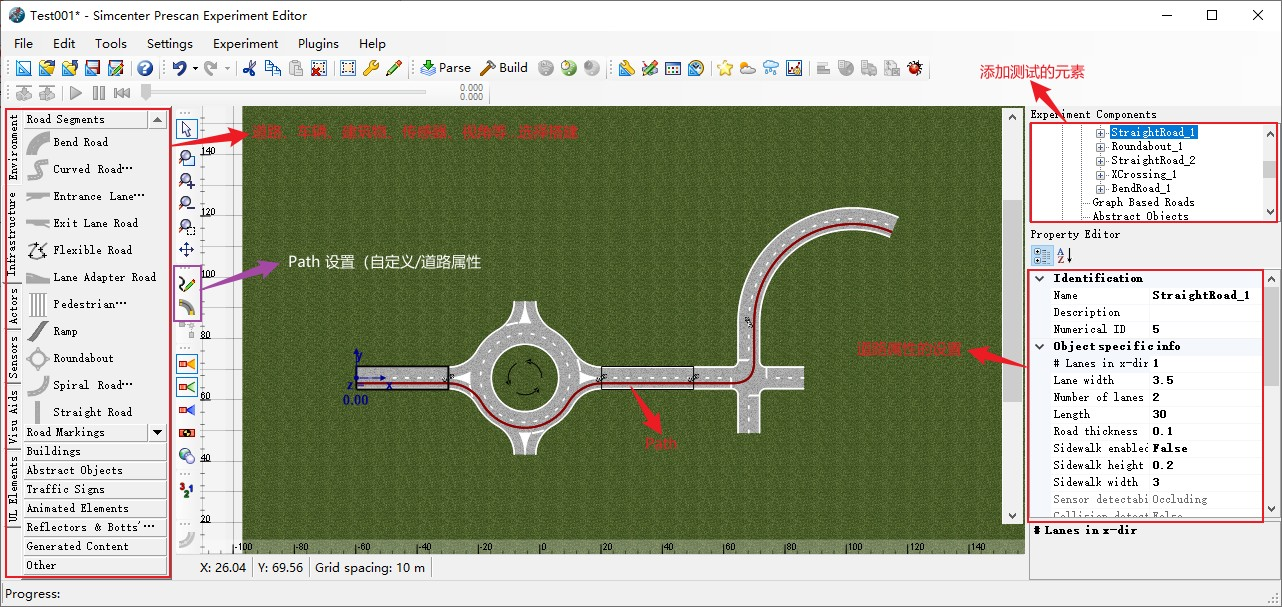Viewport: 1282px width, 607px height.
Task: Select the inherited road path tool
Action: pyautogui.click(x=186, y=306)
